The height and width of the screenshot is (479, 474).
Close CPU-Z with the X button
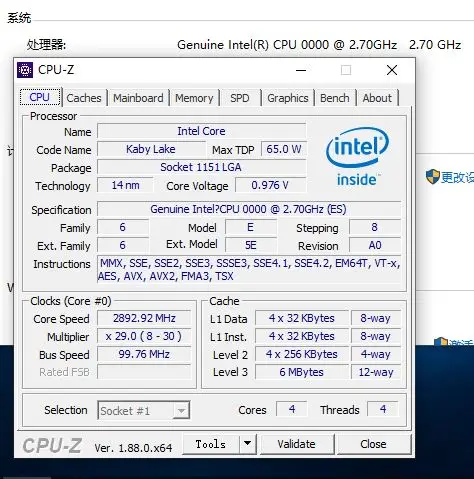pos(392,70)
